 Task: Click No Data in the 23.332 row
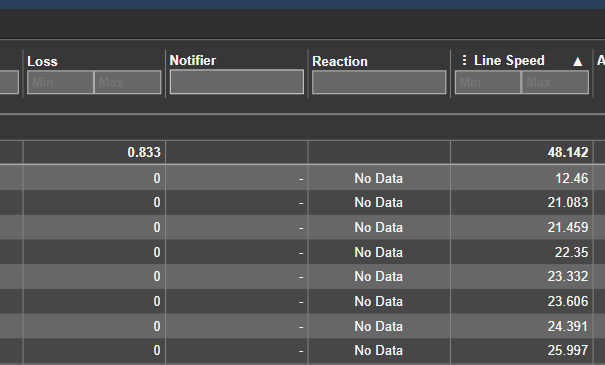(379, 277)
